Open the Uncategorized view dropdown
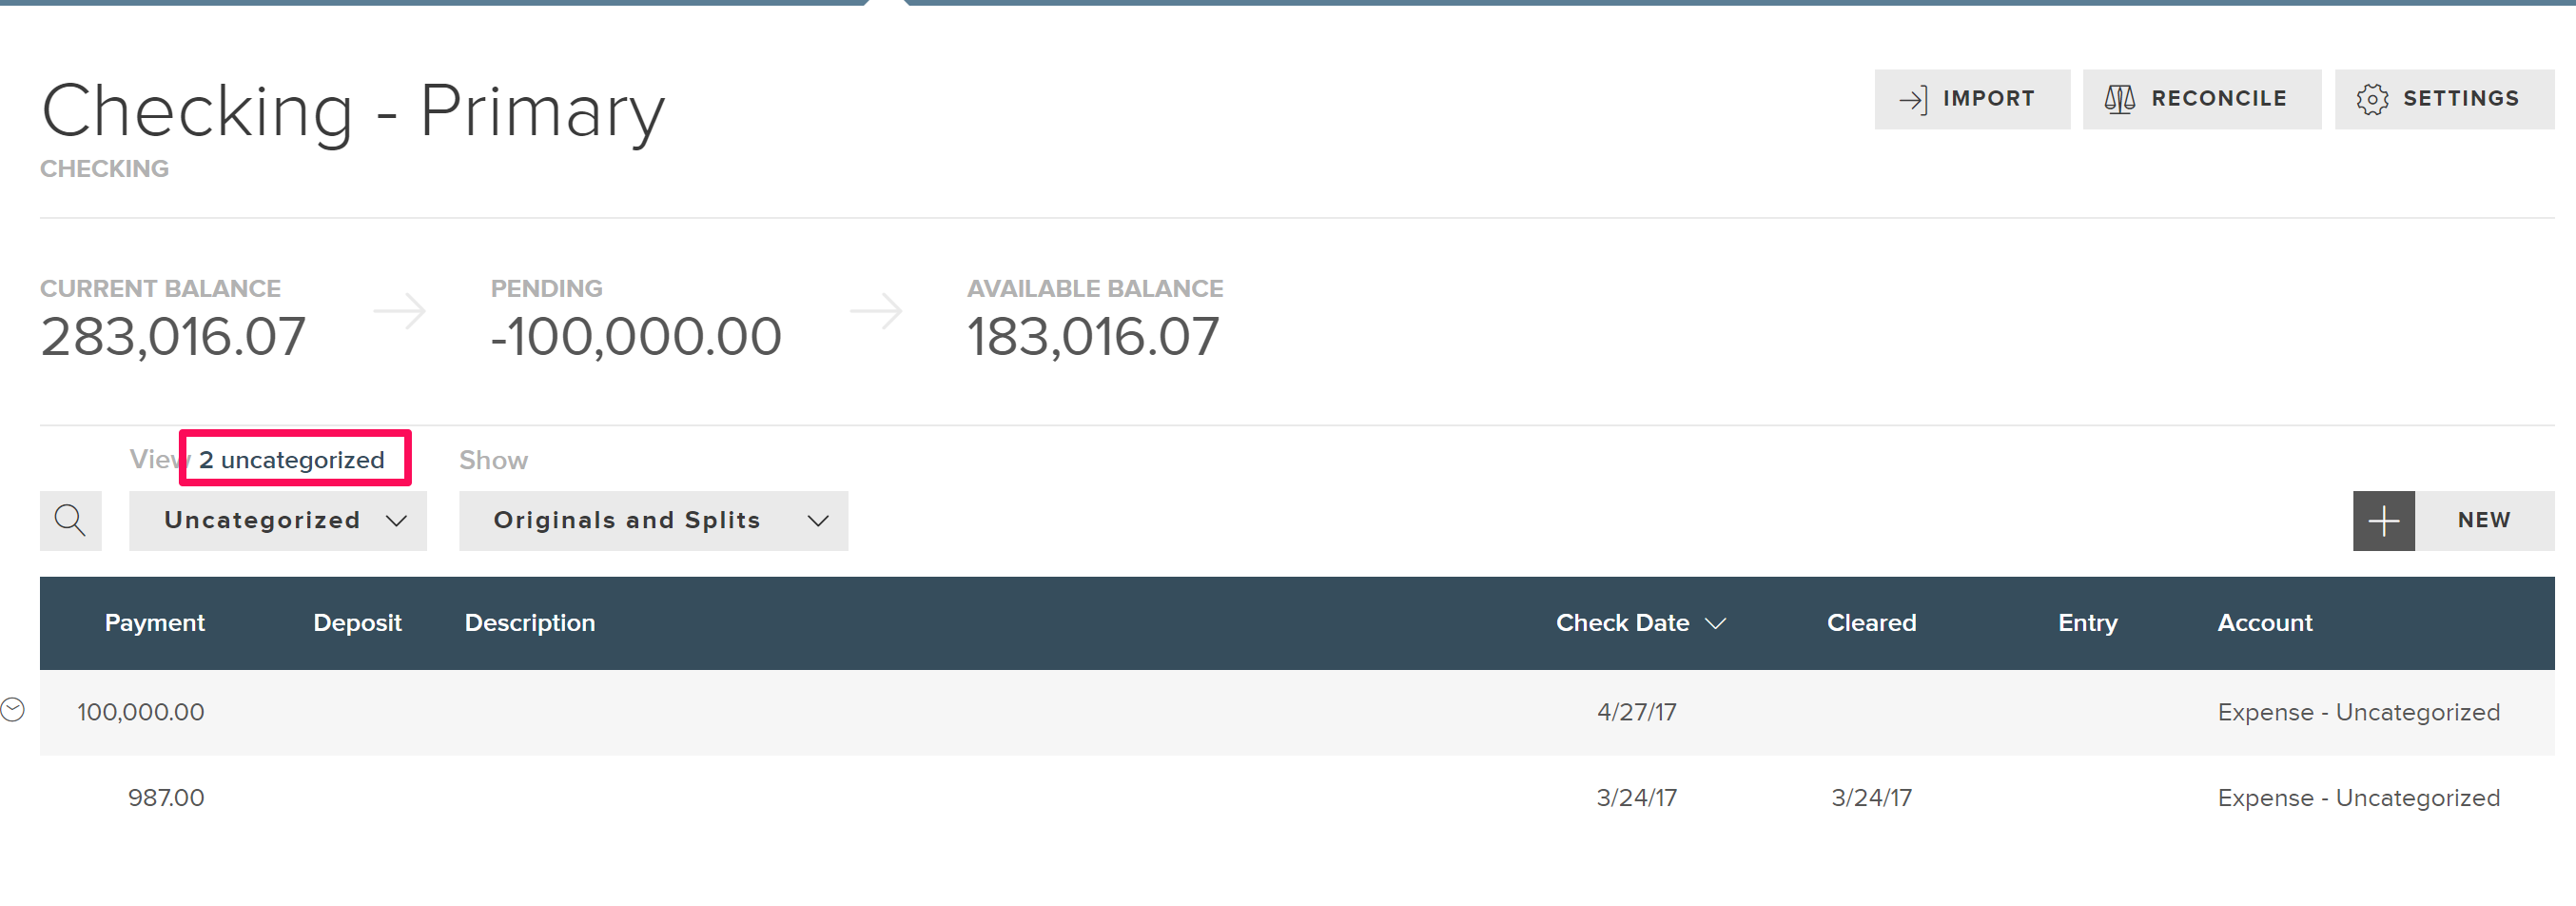 (278, 520)
